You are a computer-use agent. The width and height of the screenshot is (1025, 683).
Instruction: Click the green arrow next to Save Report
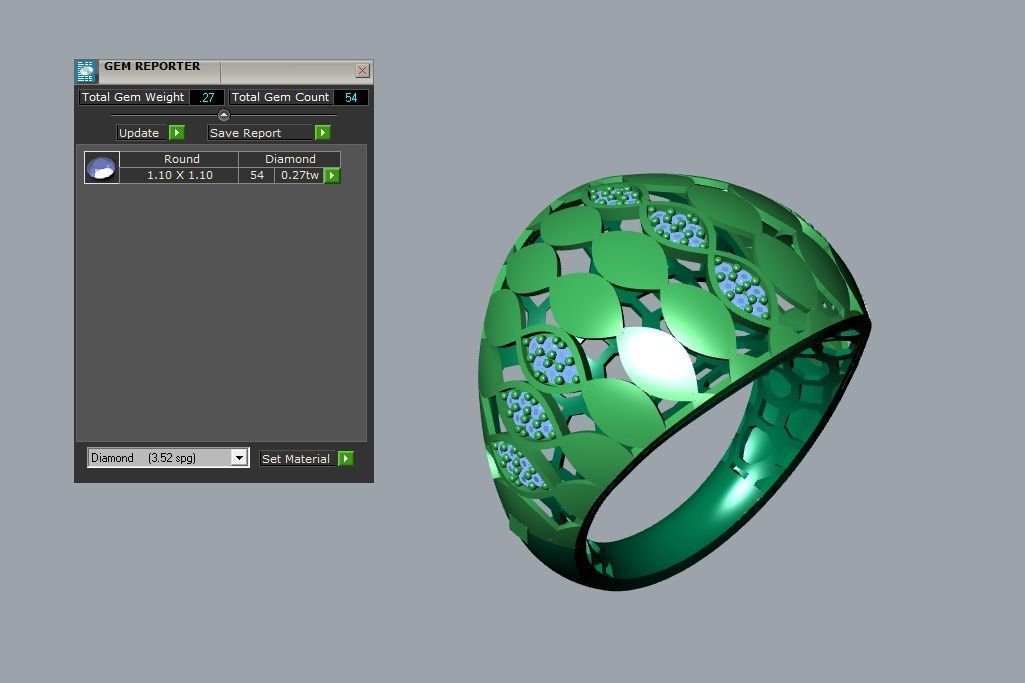[322, 133]
